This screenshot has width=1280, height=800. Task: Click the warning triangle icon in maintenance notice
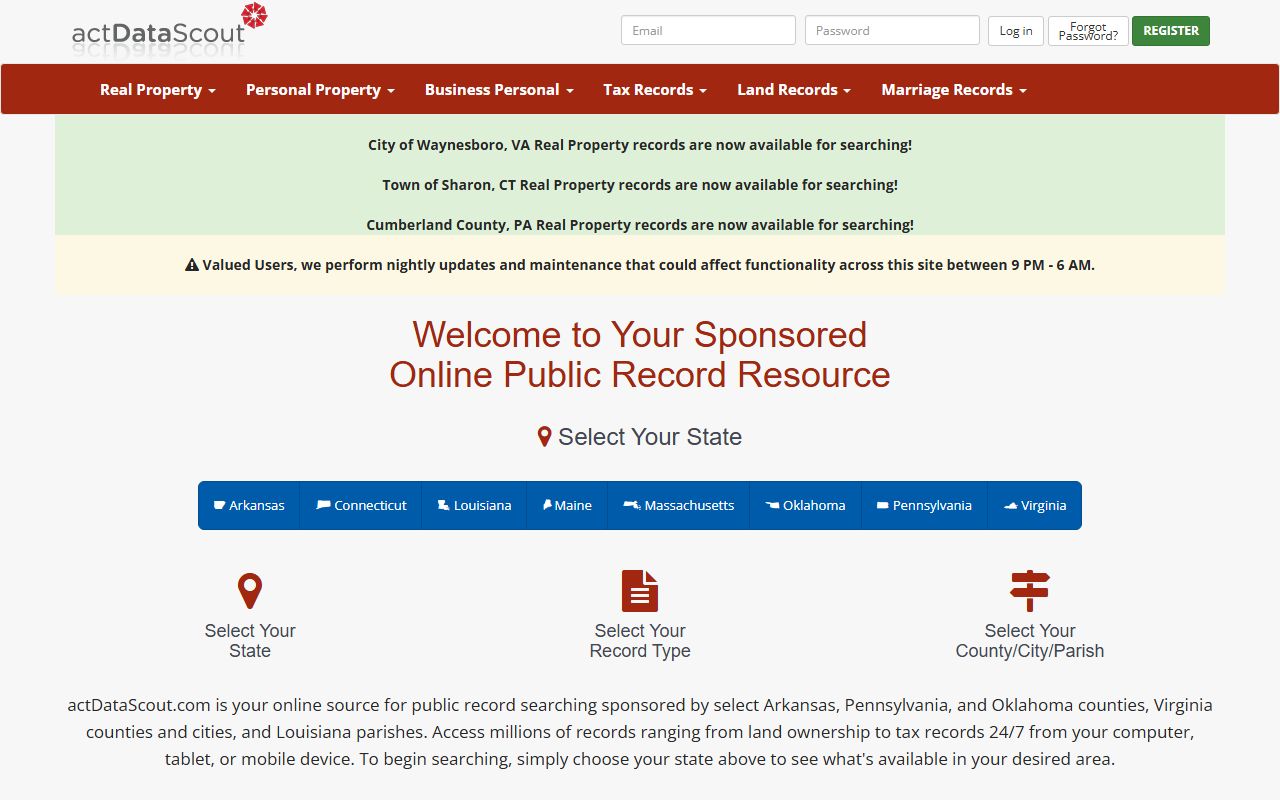coord(192,265)
